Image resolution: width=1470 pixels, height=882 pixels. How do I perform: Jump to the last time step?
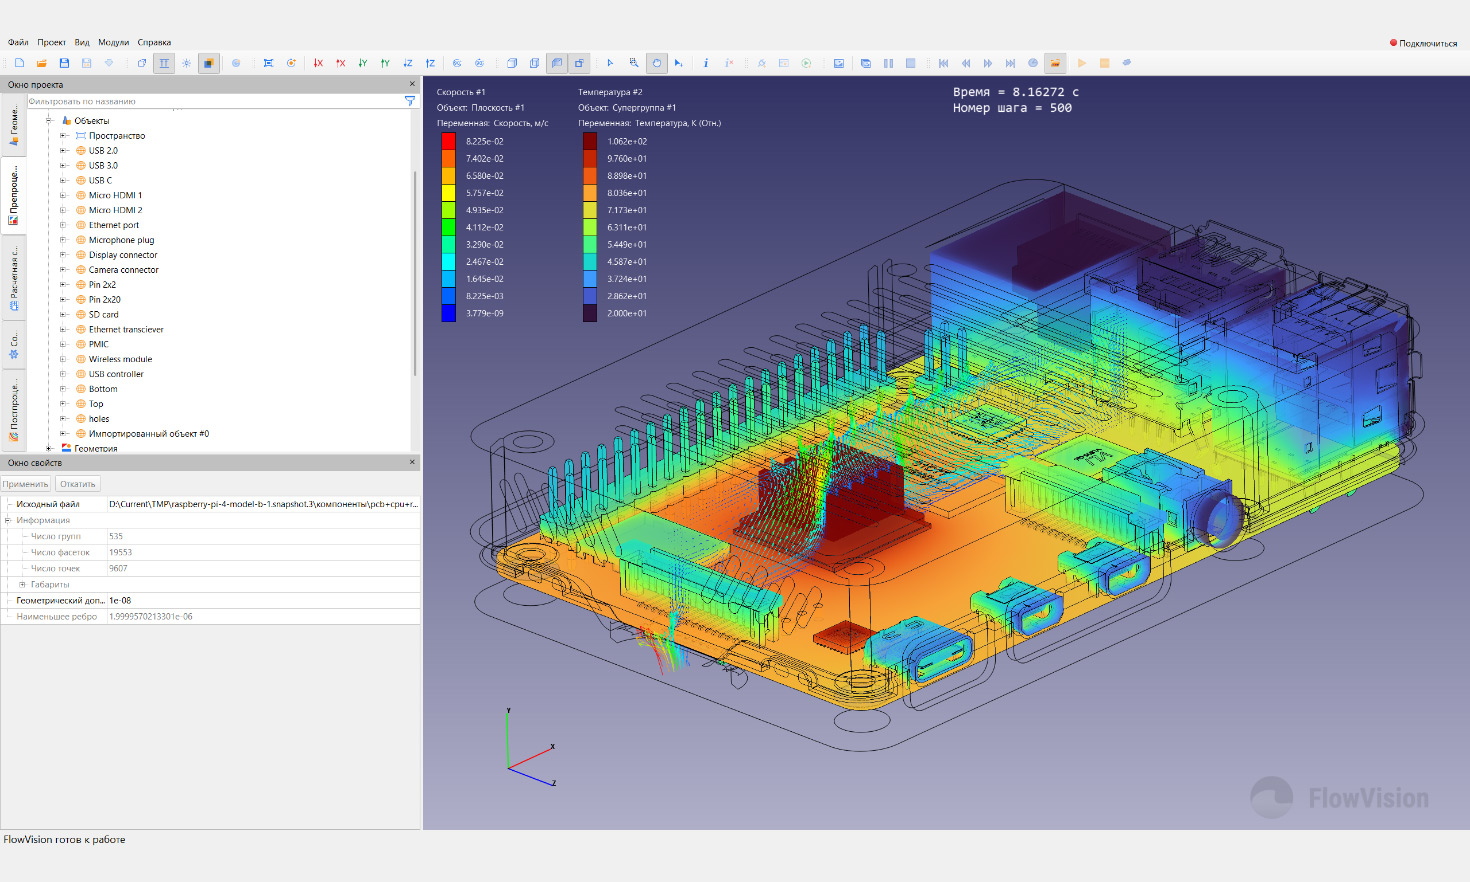[1010, 63]
